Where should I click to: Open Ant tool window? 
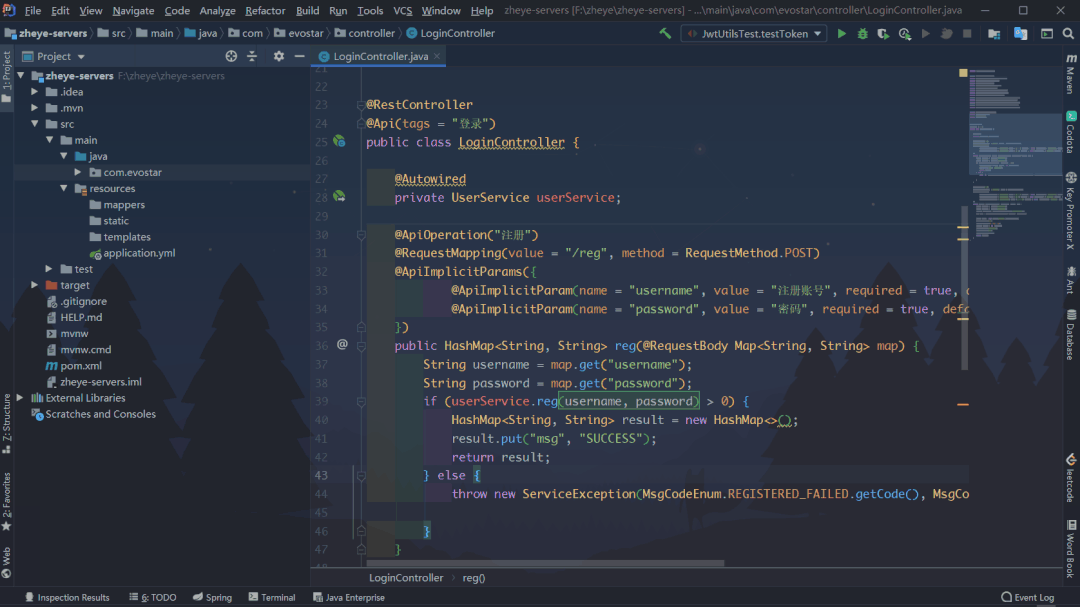point(1070,280)
